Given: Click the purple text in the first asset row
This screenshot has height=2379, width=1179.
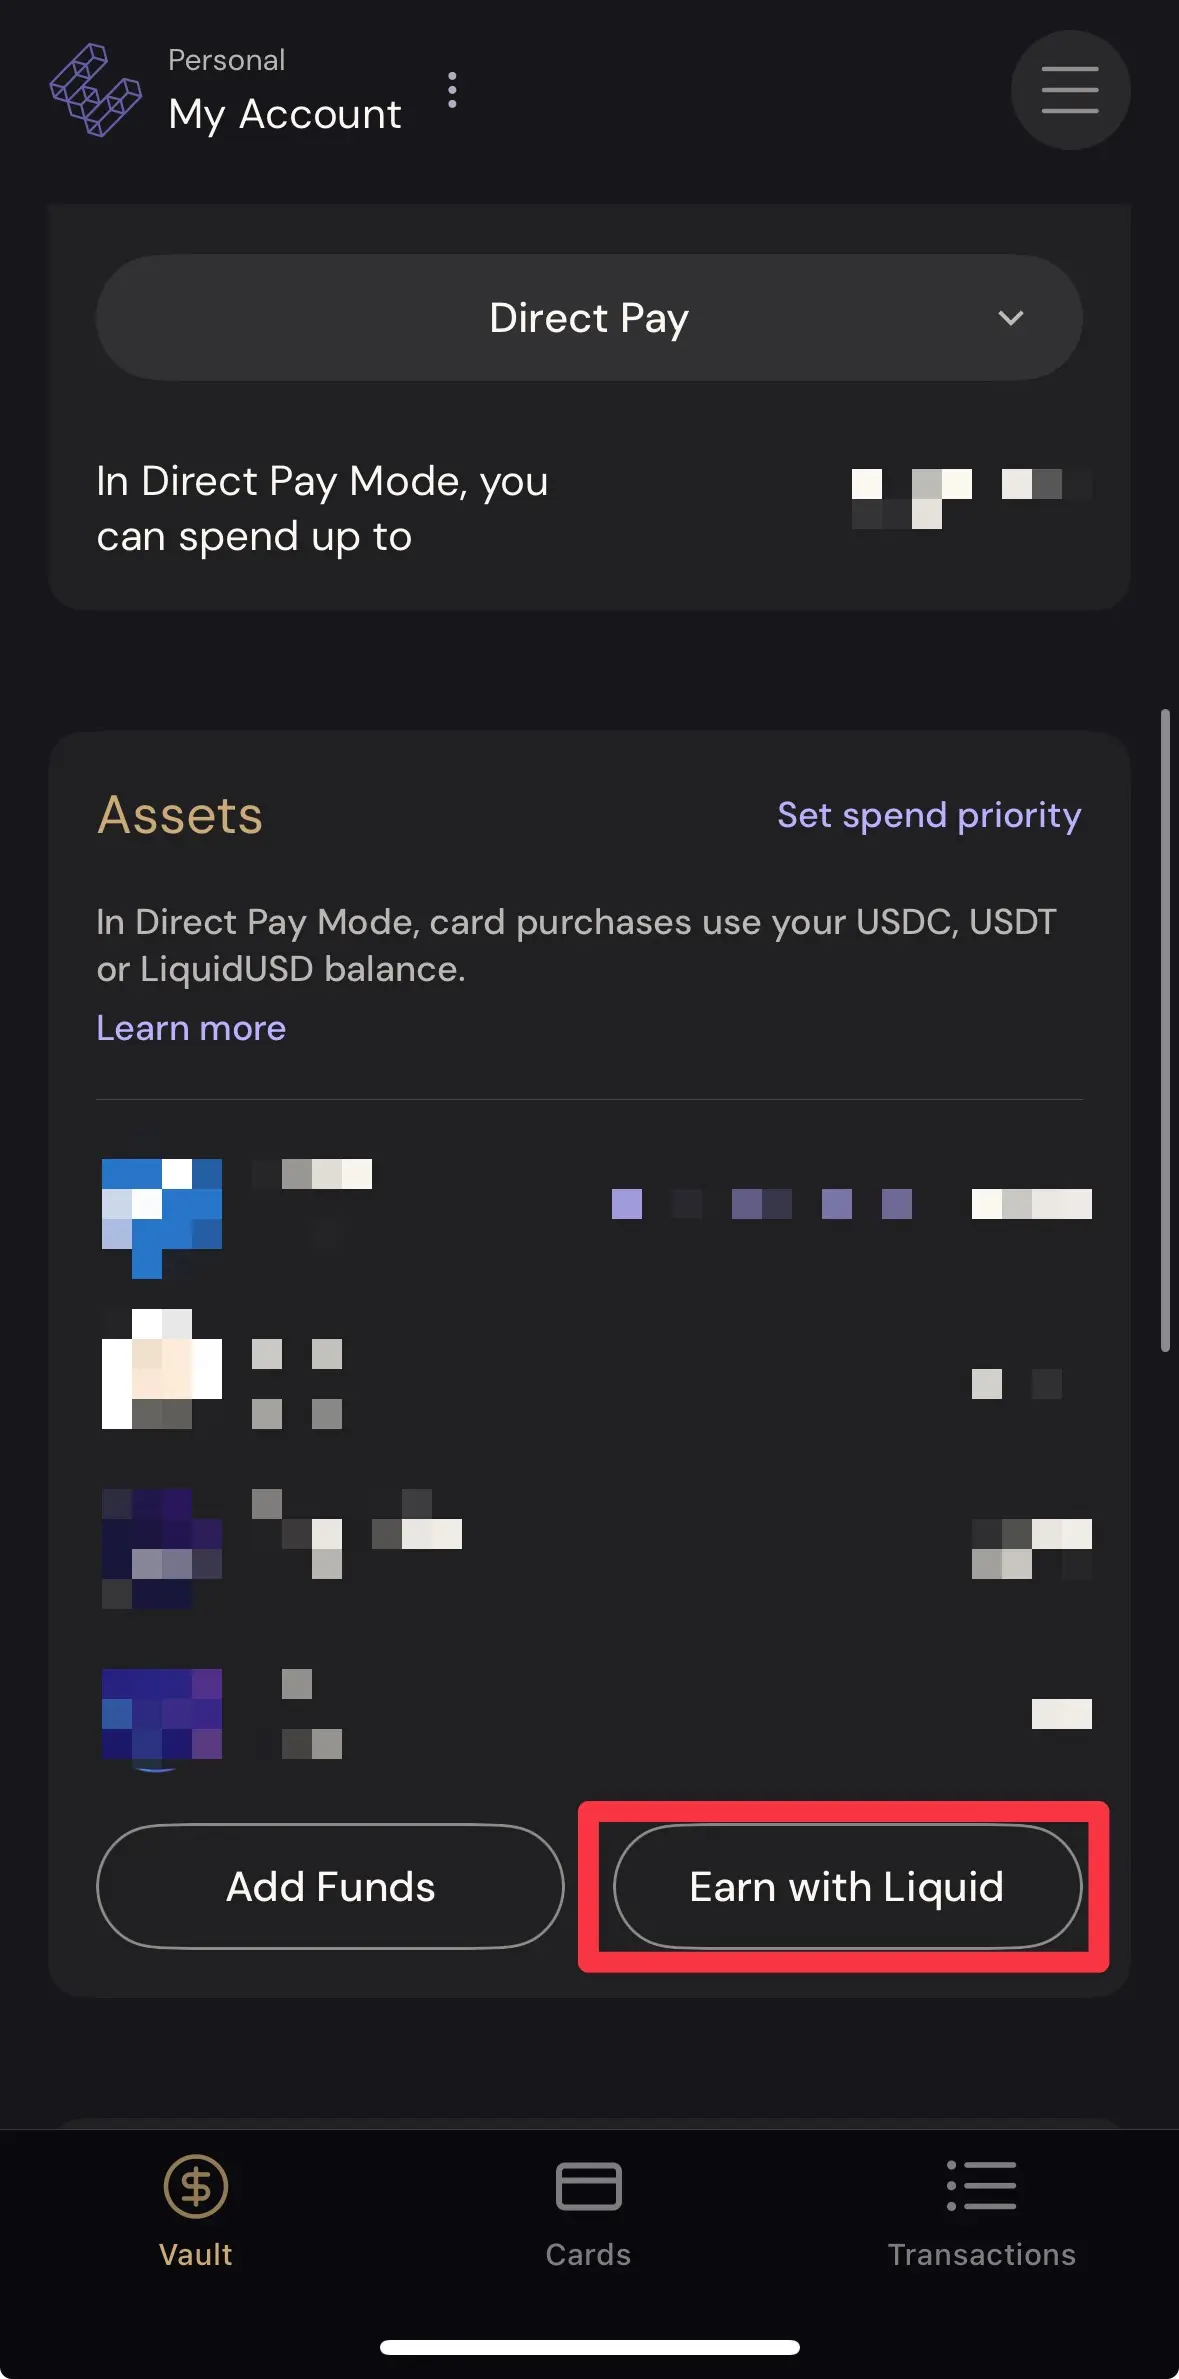Looking at the screenshot, I should 762,1203.
